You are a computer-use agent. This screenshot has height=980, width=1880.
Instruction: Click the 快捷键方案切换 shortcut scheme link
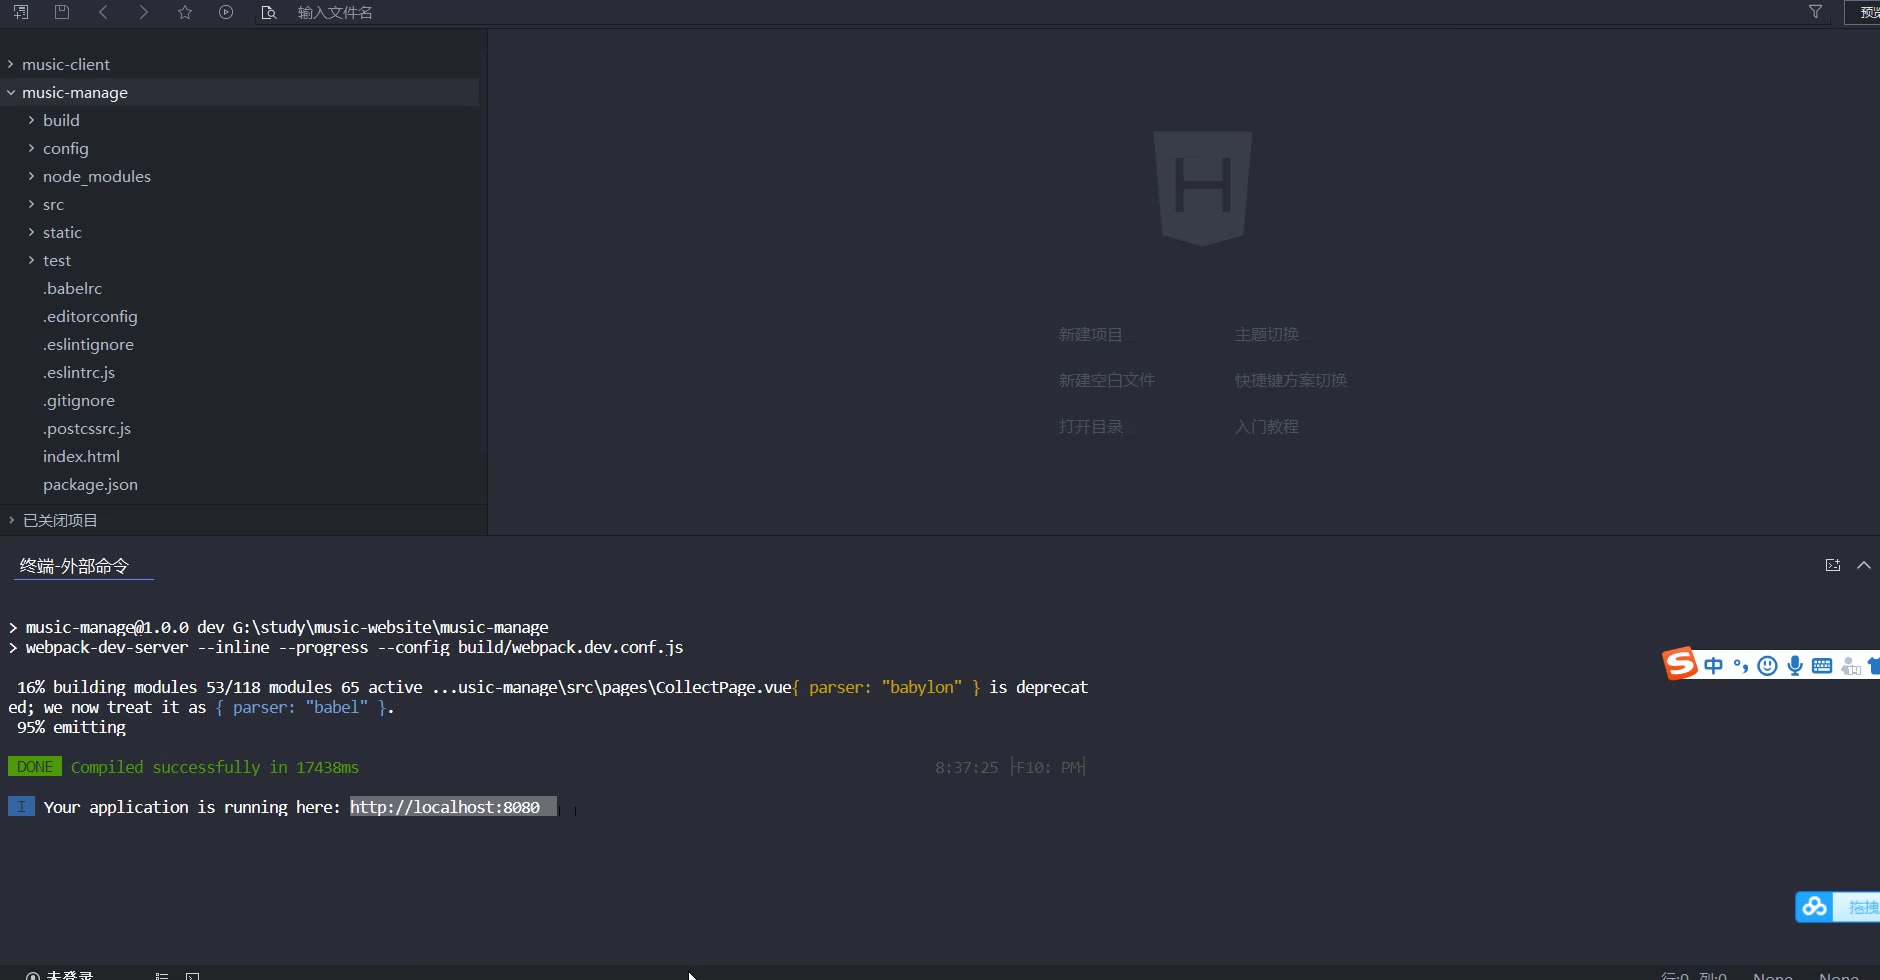(1290, 380)
